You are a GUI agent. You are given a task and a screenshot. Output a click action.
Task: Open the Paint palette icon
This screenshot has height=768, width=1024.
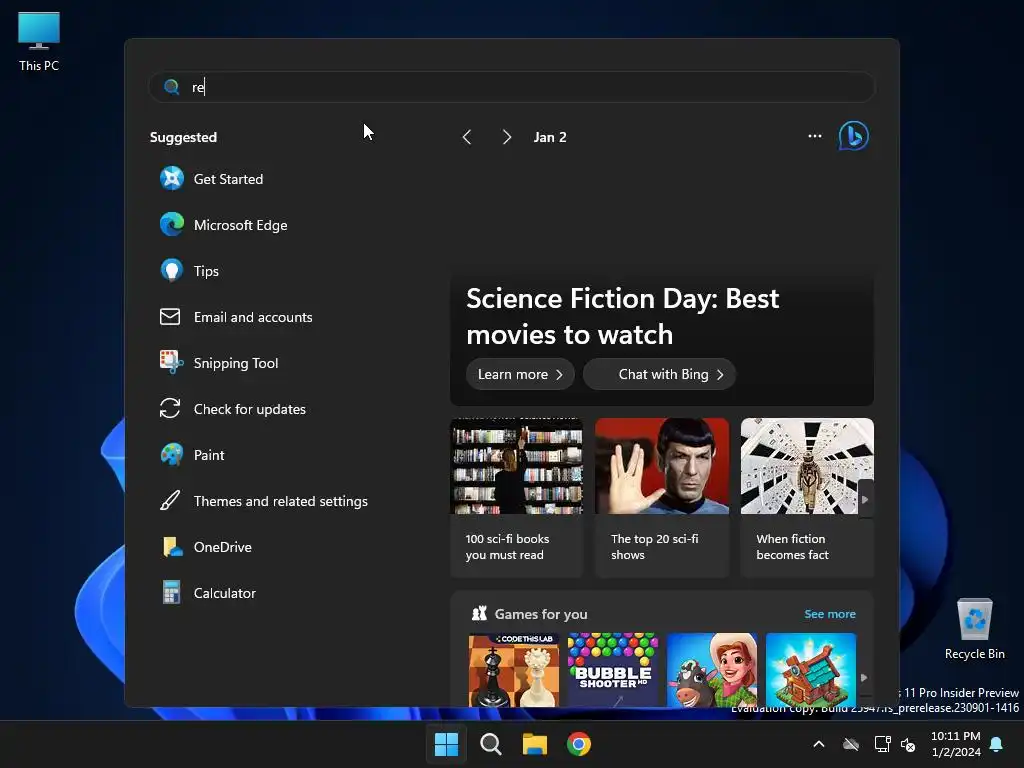click(x=172, y=455)
